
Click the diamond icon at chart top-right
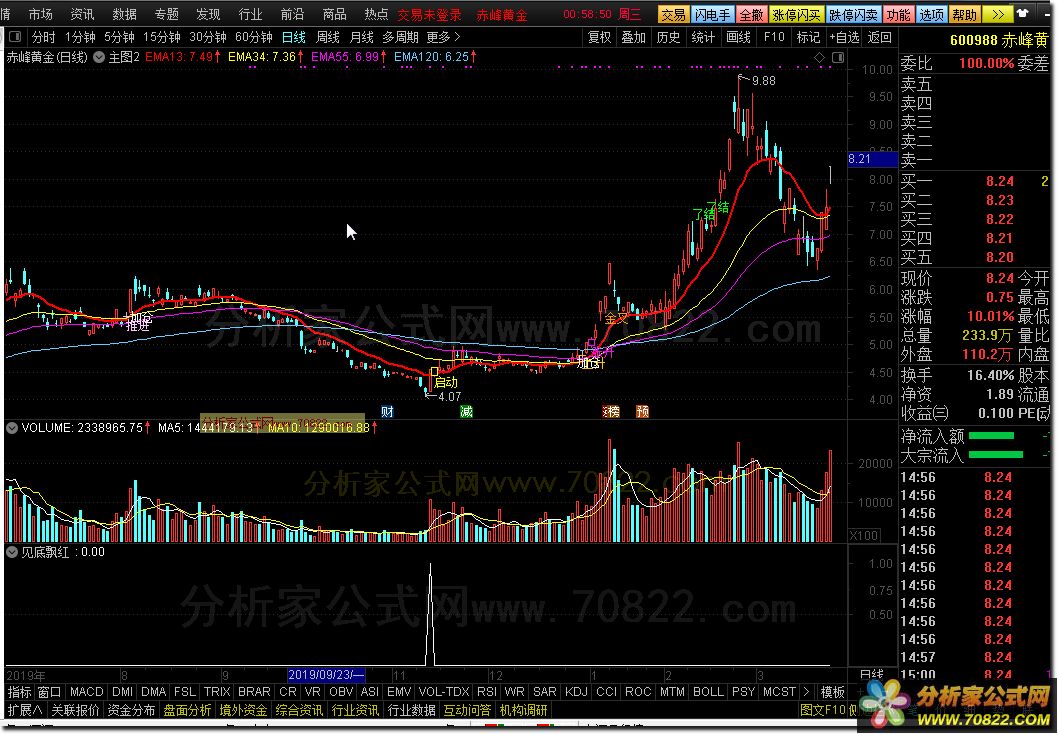820,58
